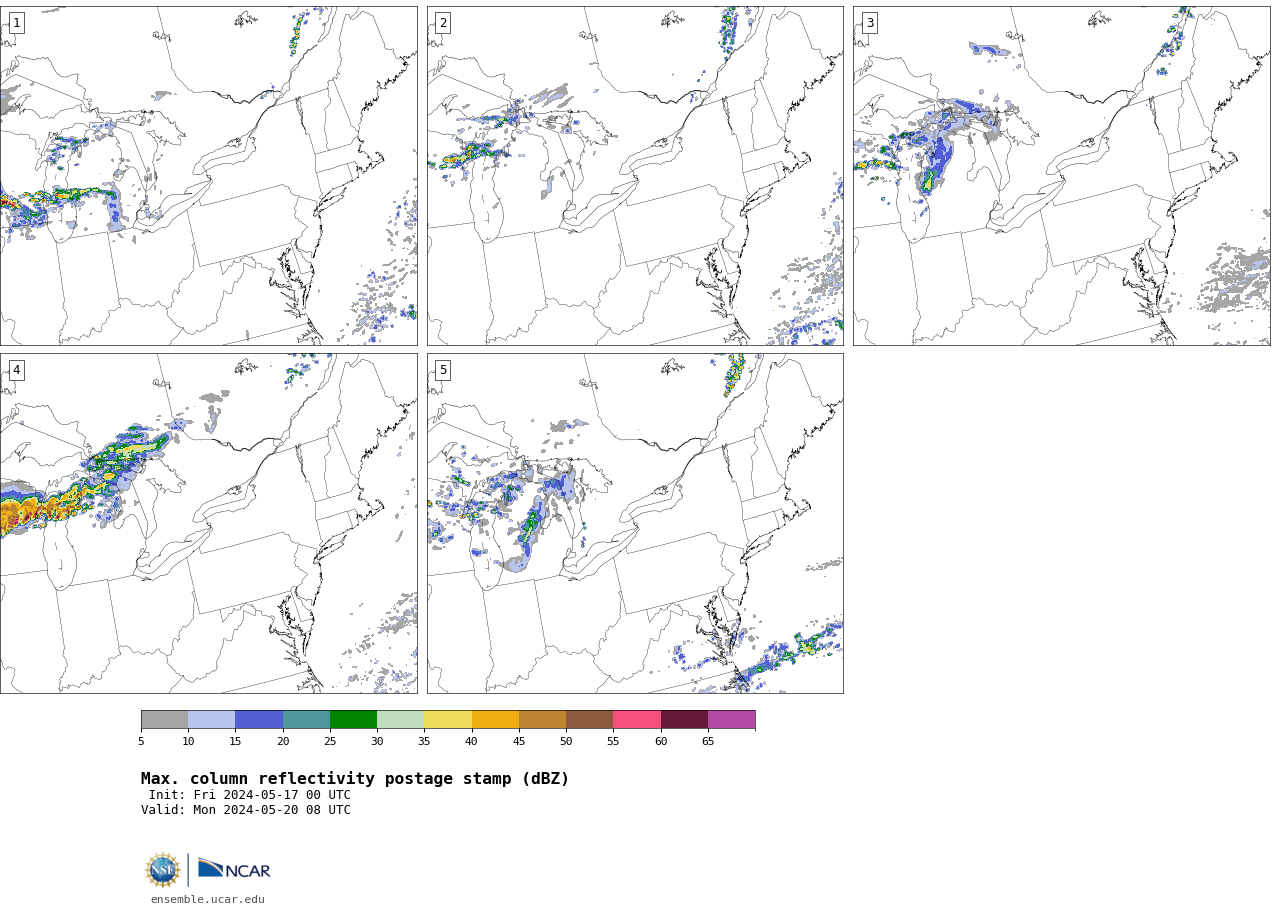Open ensemble member 5 reflectivity map
Screen dimensions: 1280x910
(635, 523)
